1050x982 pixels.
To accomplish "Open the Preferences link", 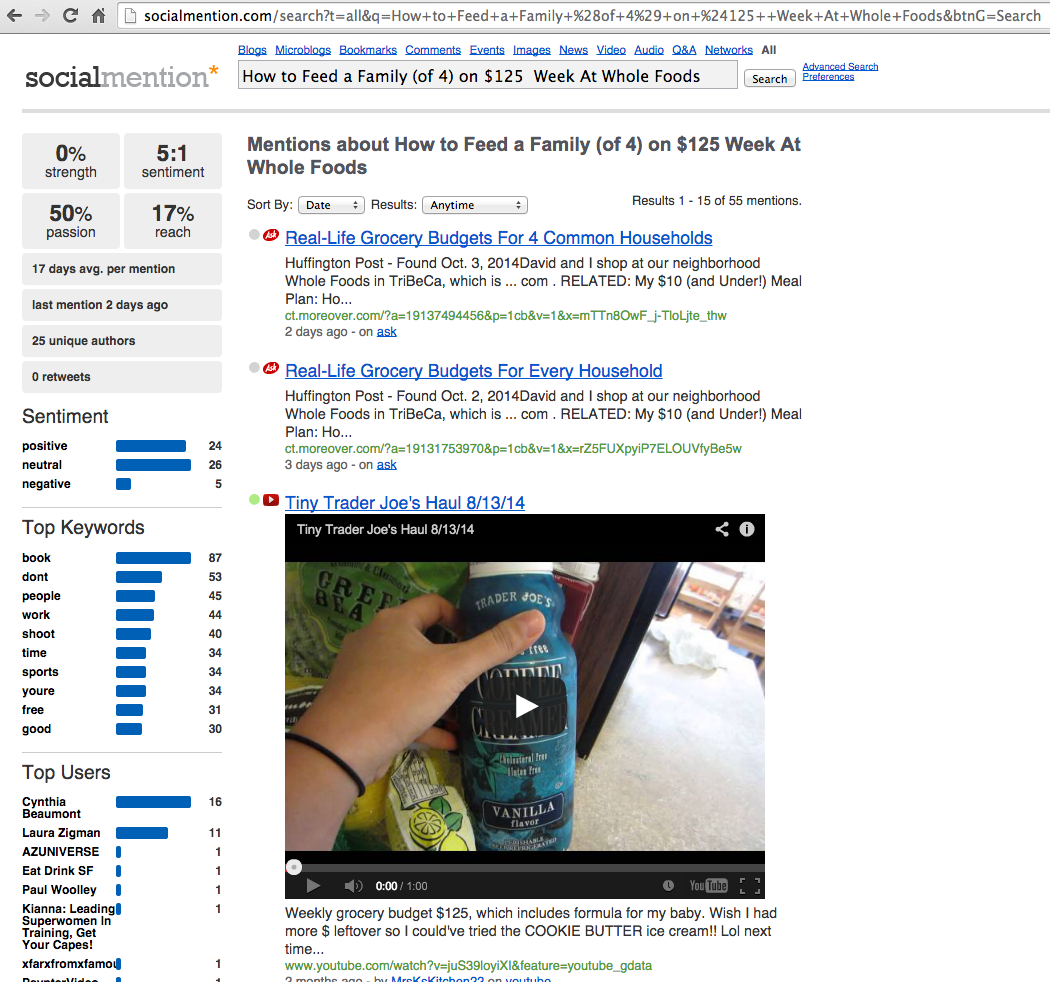I will pos(828,76).
